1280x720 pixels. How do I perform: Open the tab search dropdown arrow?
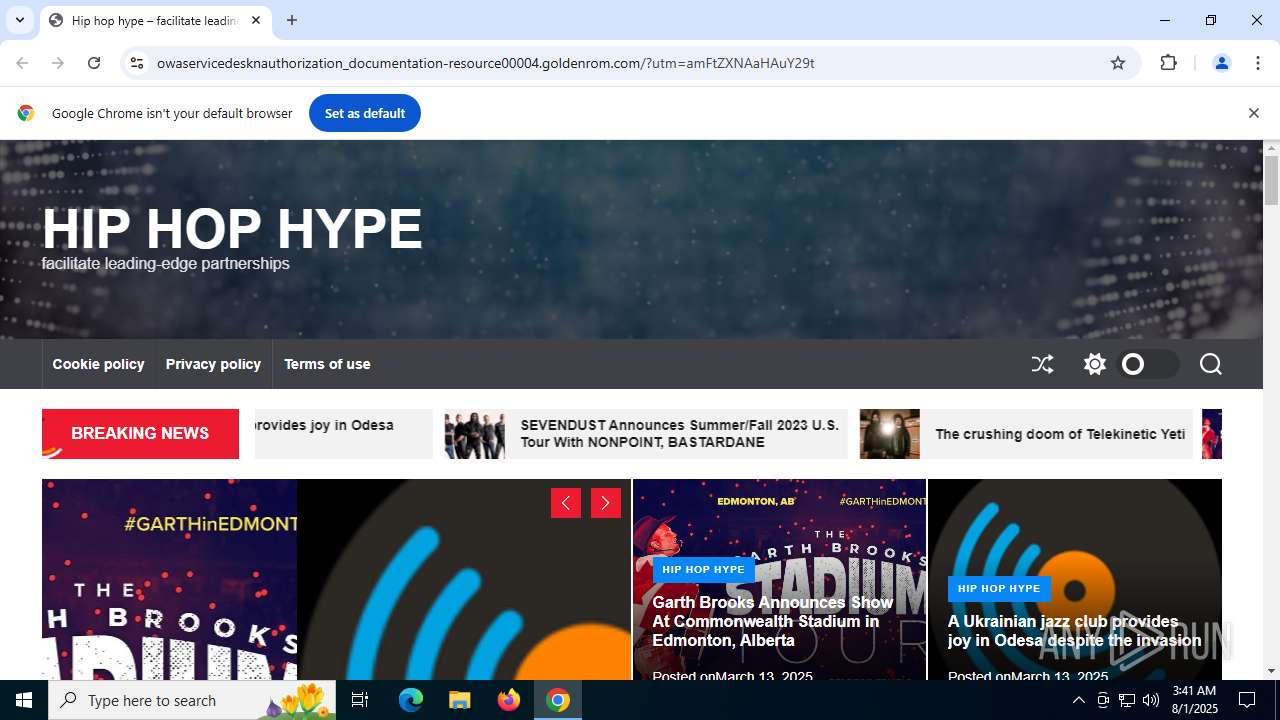coord(19,20)
